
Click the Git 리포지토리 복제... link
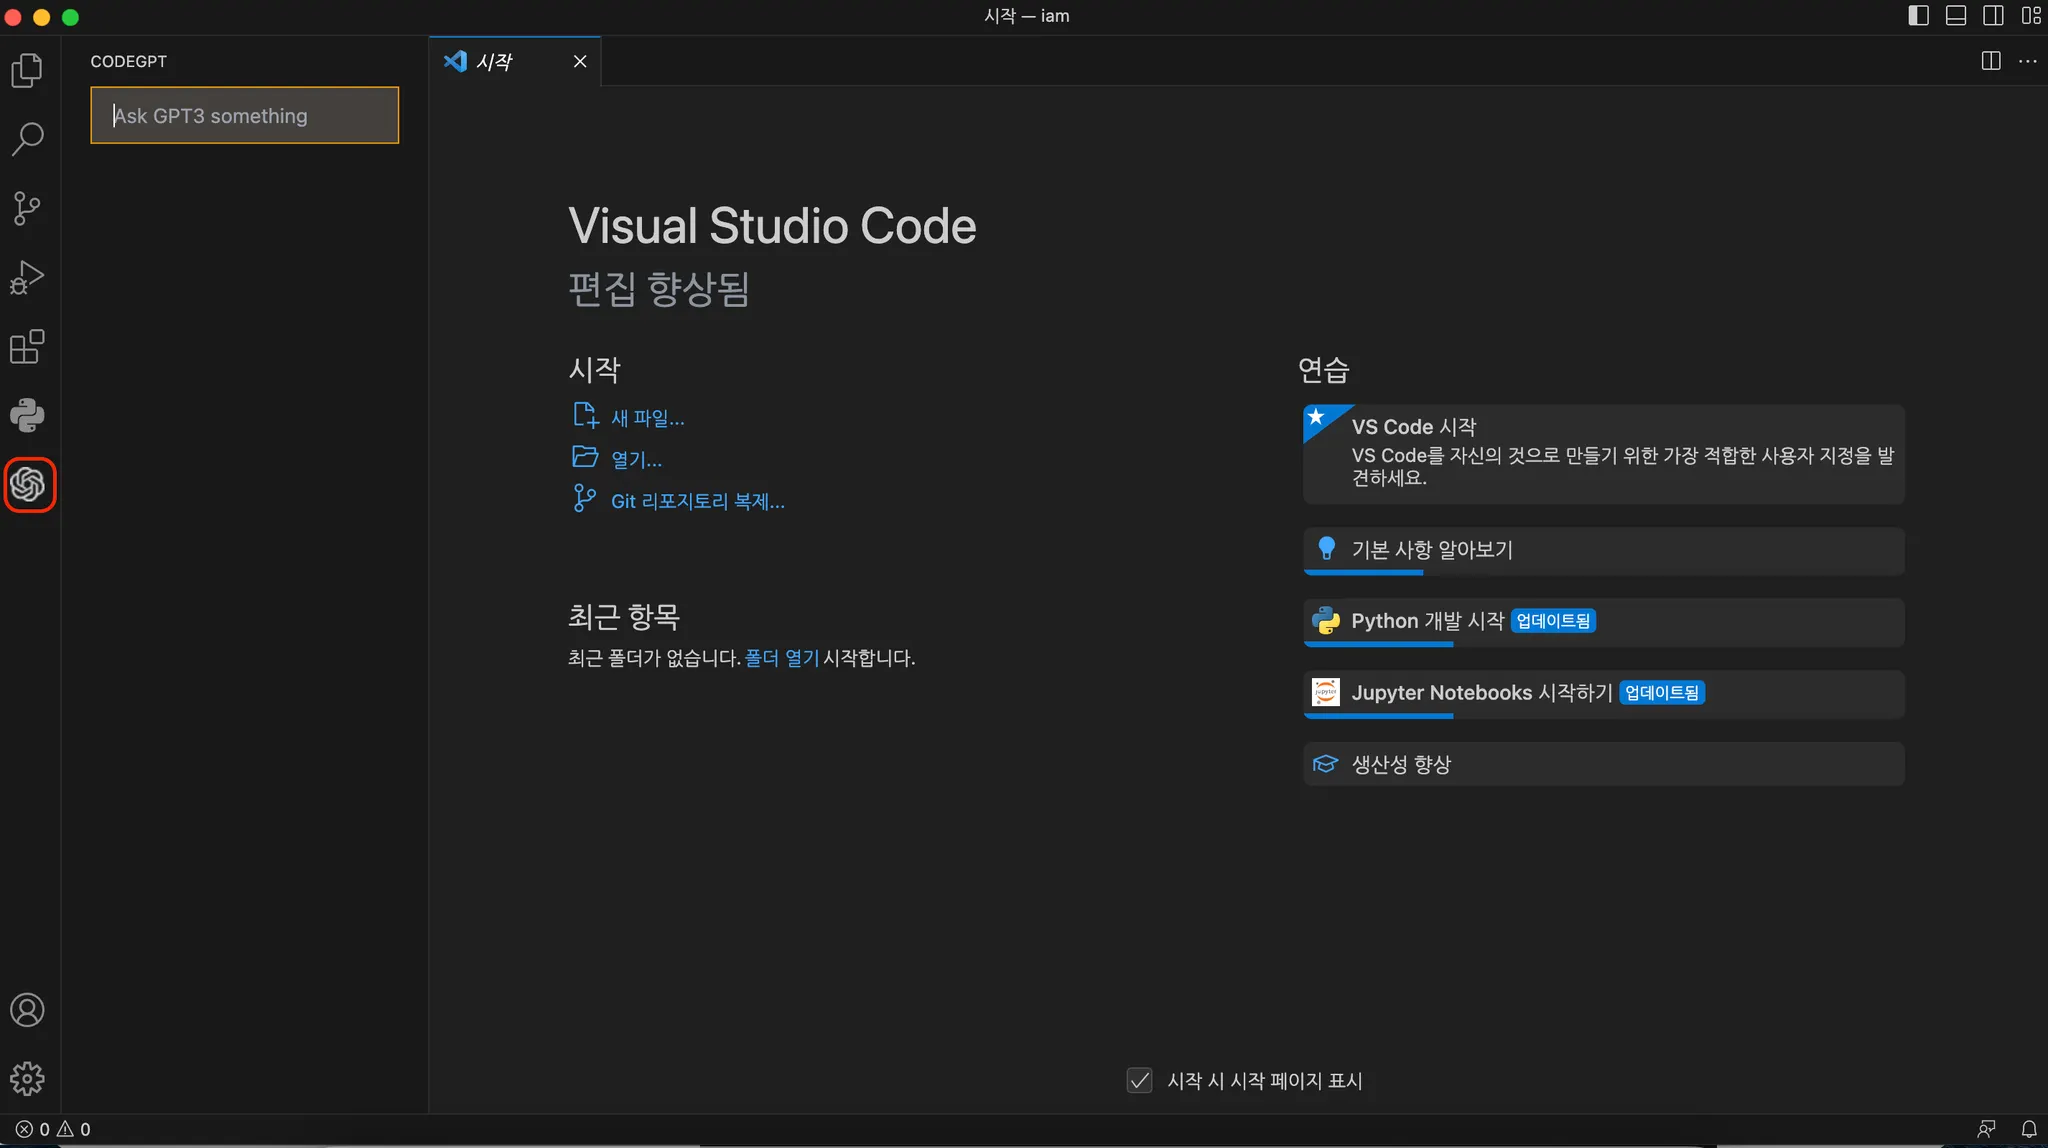coord(697,501)
